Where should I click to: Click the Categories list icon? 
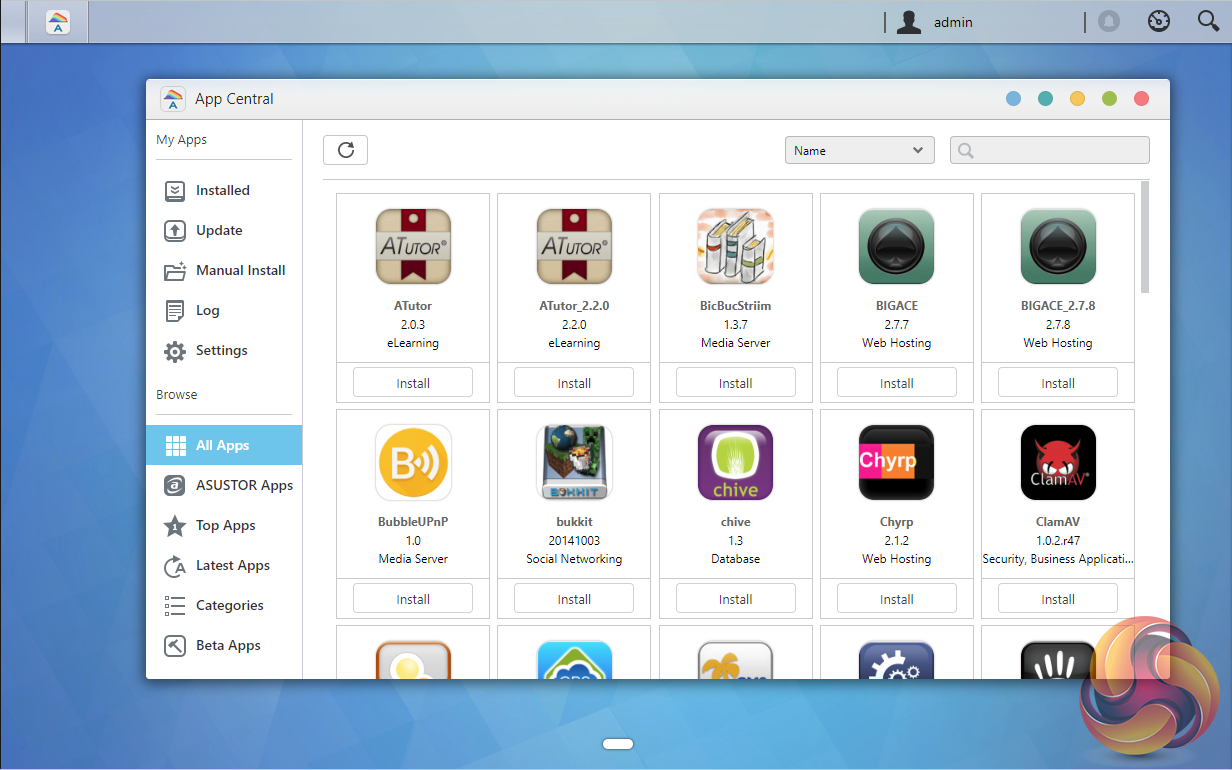coord(175,605)
